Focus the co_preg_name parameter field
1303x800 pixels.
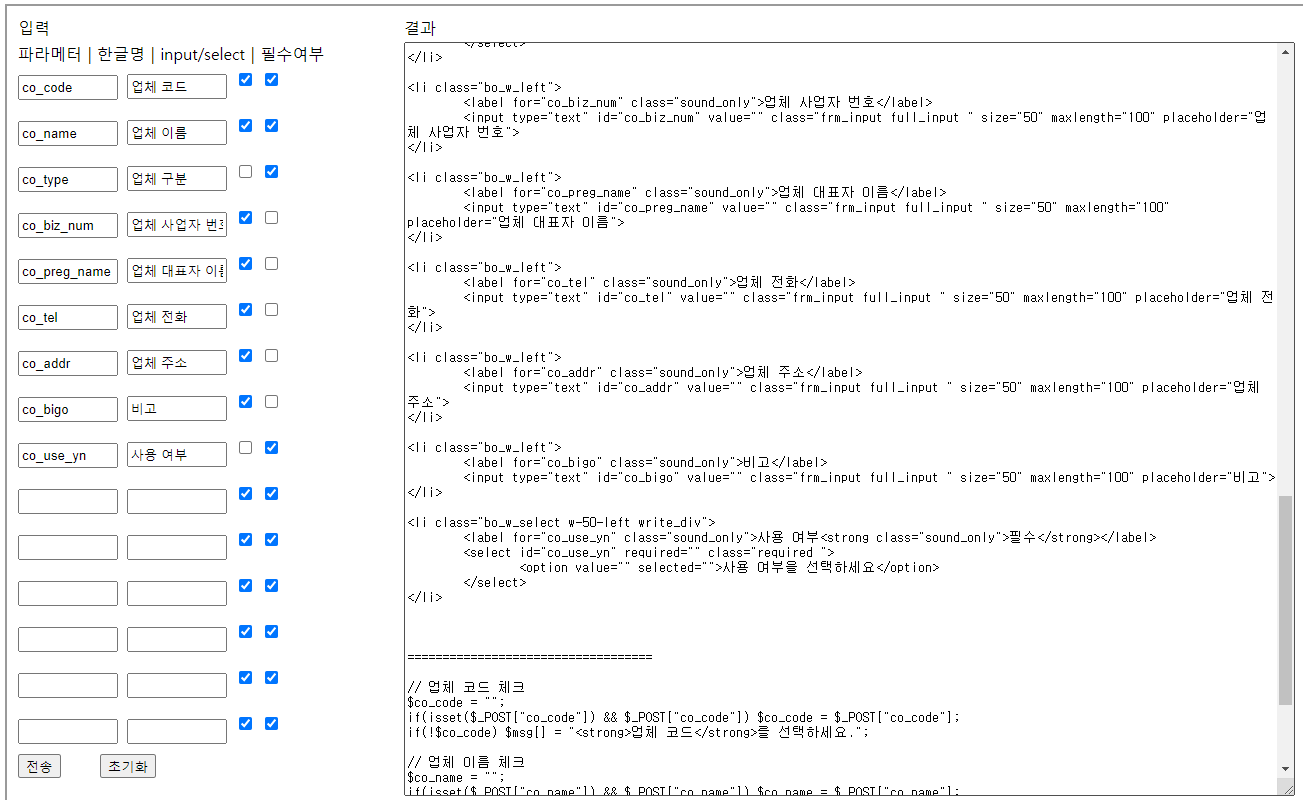point(68,271)
